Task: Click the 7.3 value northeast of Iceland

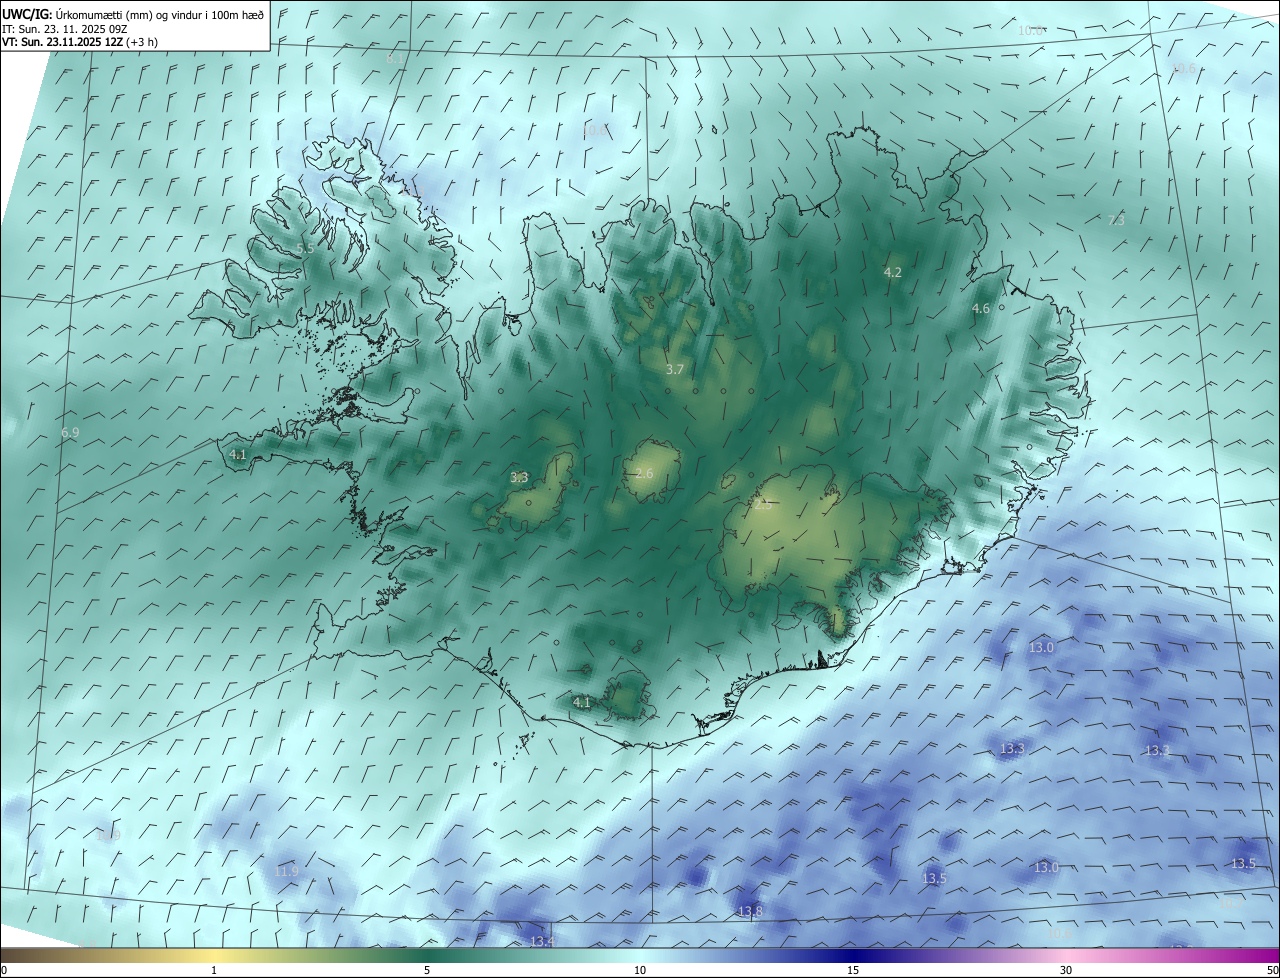Action: 1117,220
